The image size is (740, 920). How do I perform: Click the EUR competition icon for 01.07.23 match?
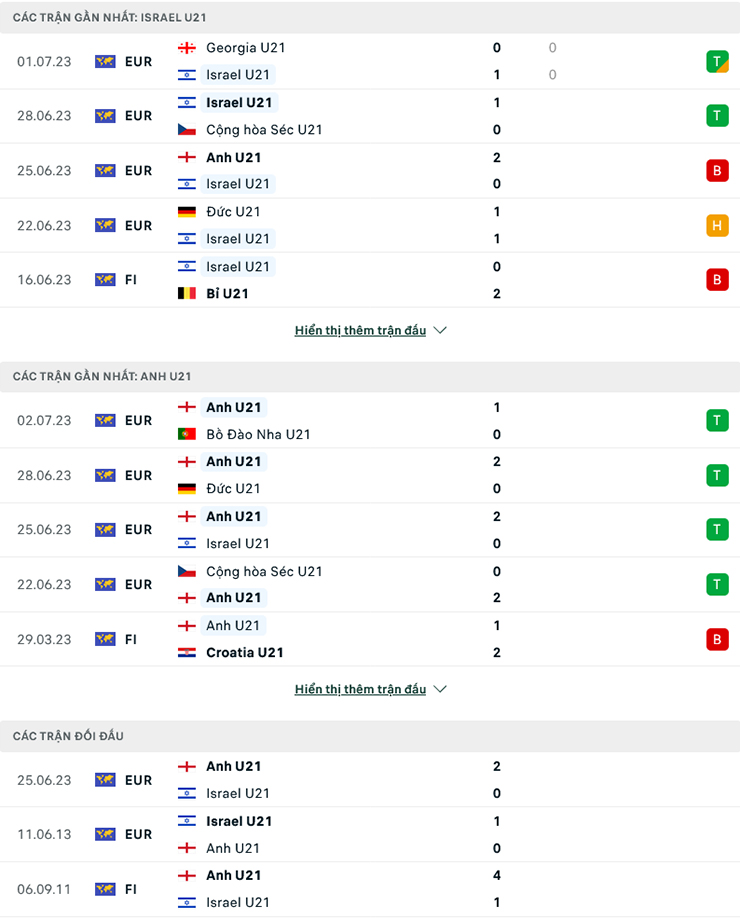[x=105, y=61]
